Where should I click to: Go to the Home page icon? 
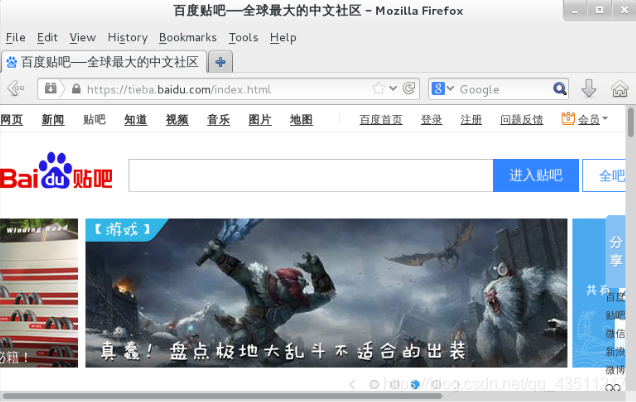tap(620, 88)
